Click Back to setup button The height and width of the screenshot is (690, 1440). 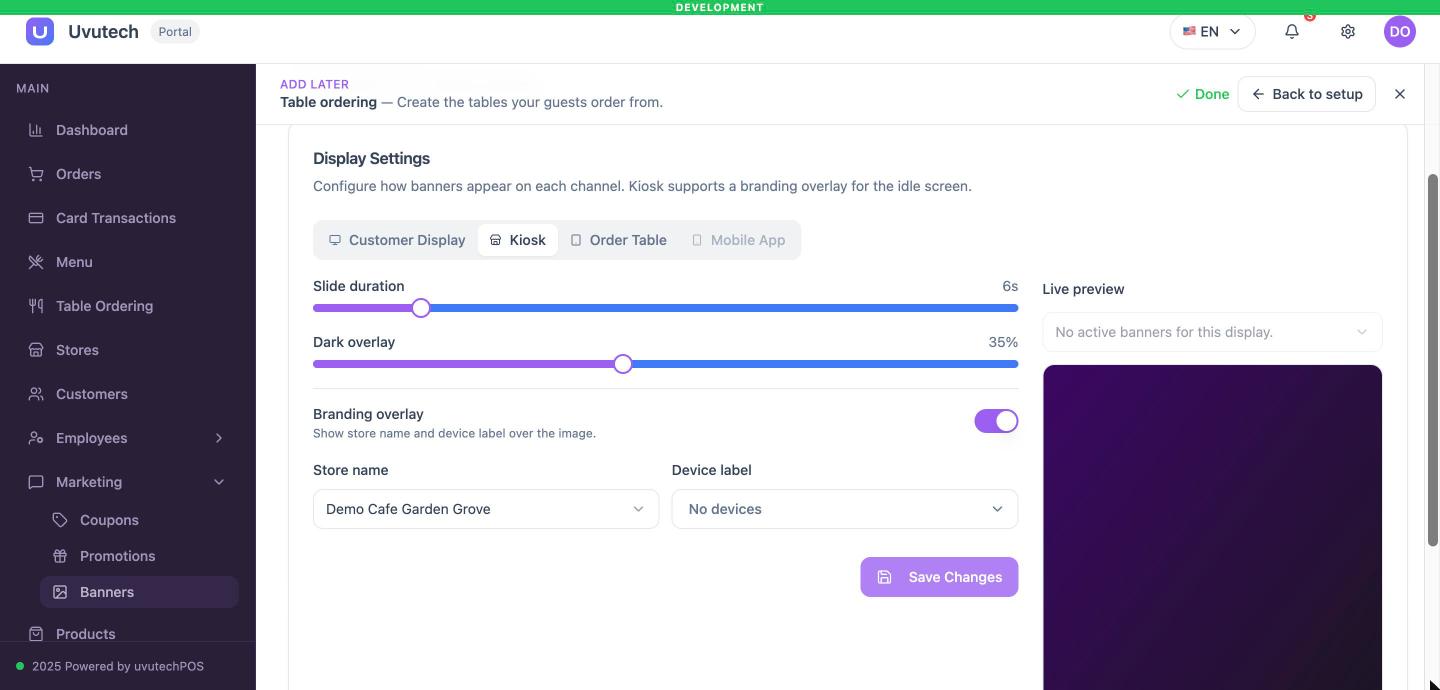click(1307, 94)
